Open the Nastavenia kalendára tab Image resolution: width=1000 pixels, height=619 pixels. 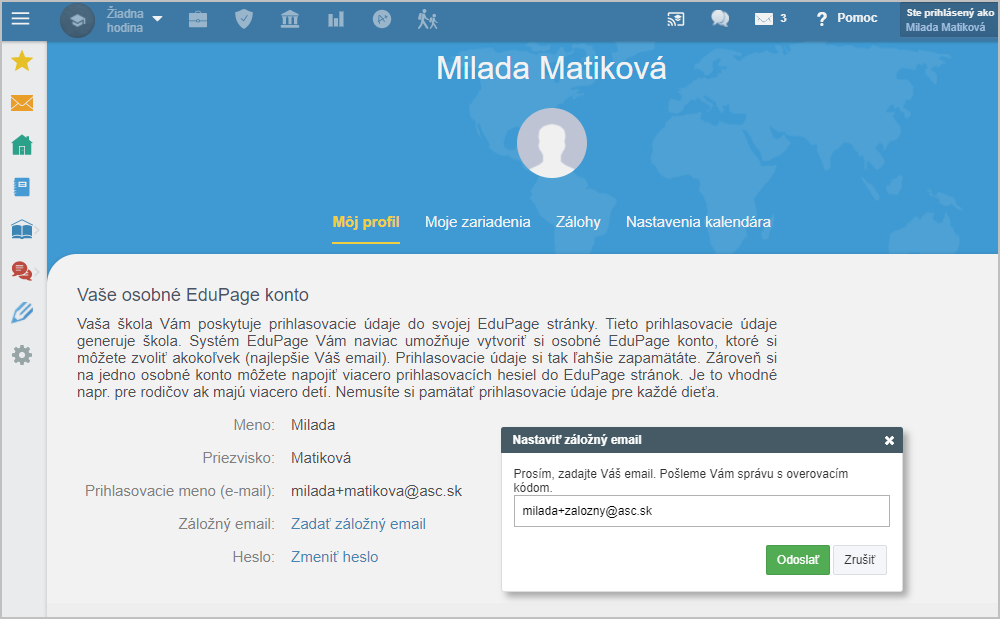click(698, 222)
